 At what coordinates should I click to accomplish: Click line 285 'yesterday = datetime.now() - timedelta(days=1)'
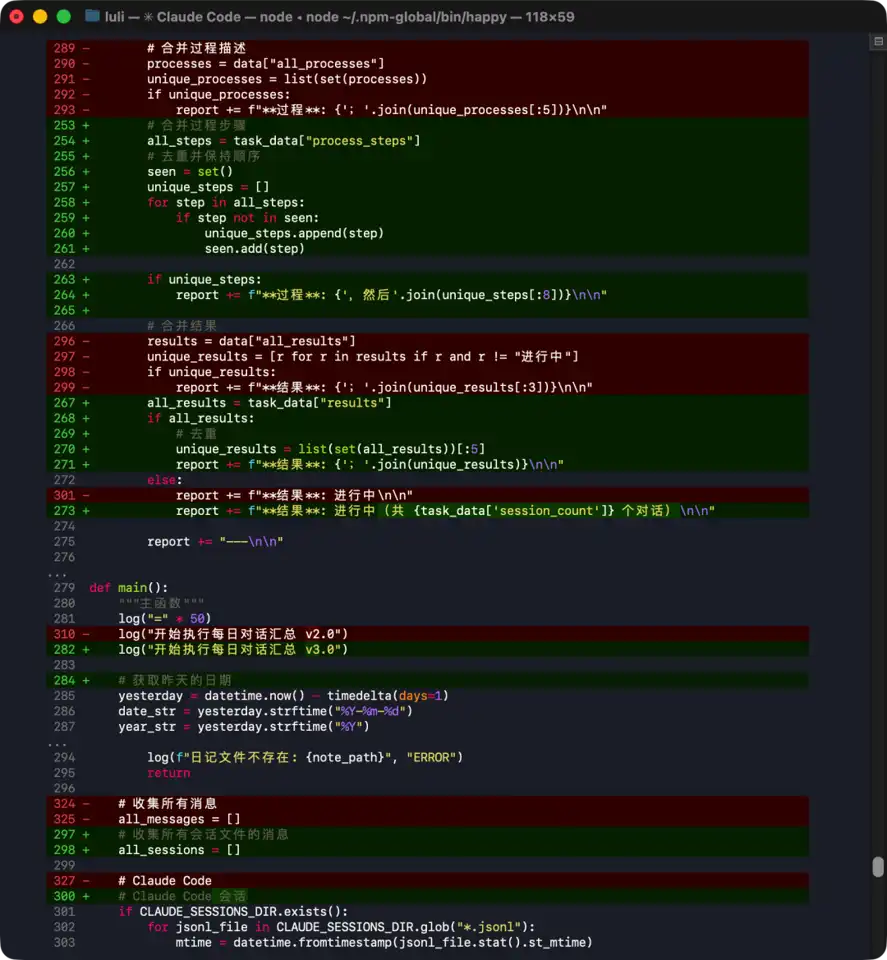point(283,696)
